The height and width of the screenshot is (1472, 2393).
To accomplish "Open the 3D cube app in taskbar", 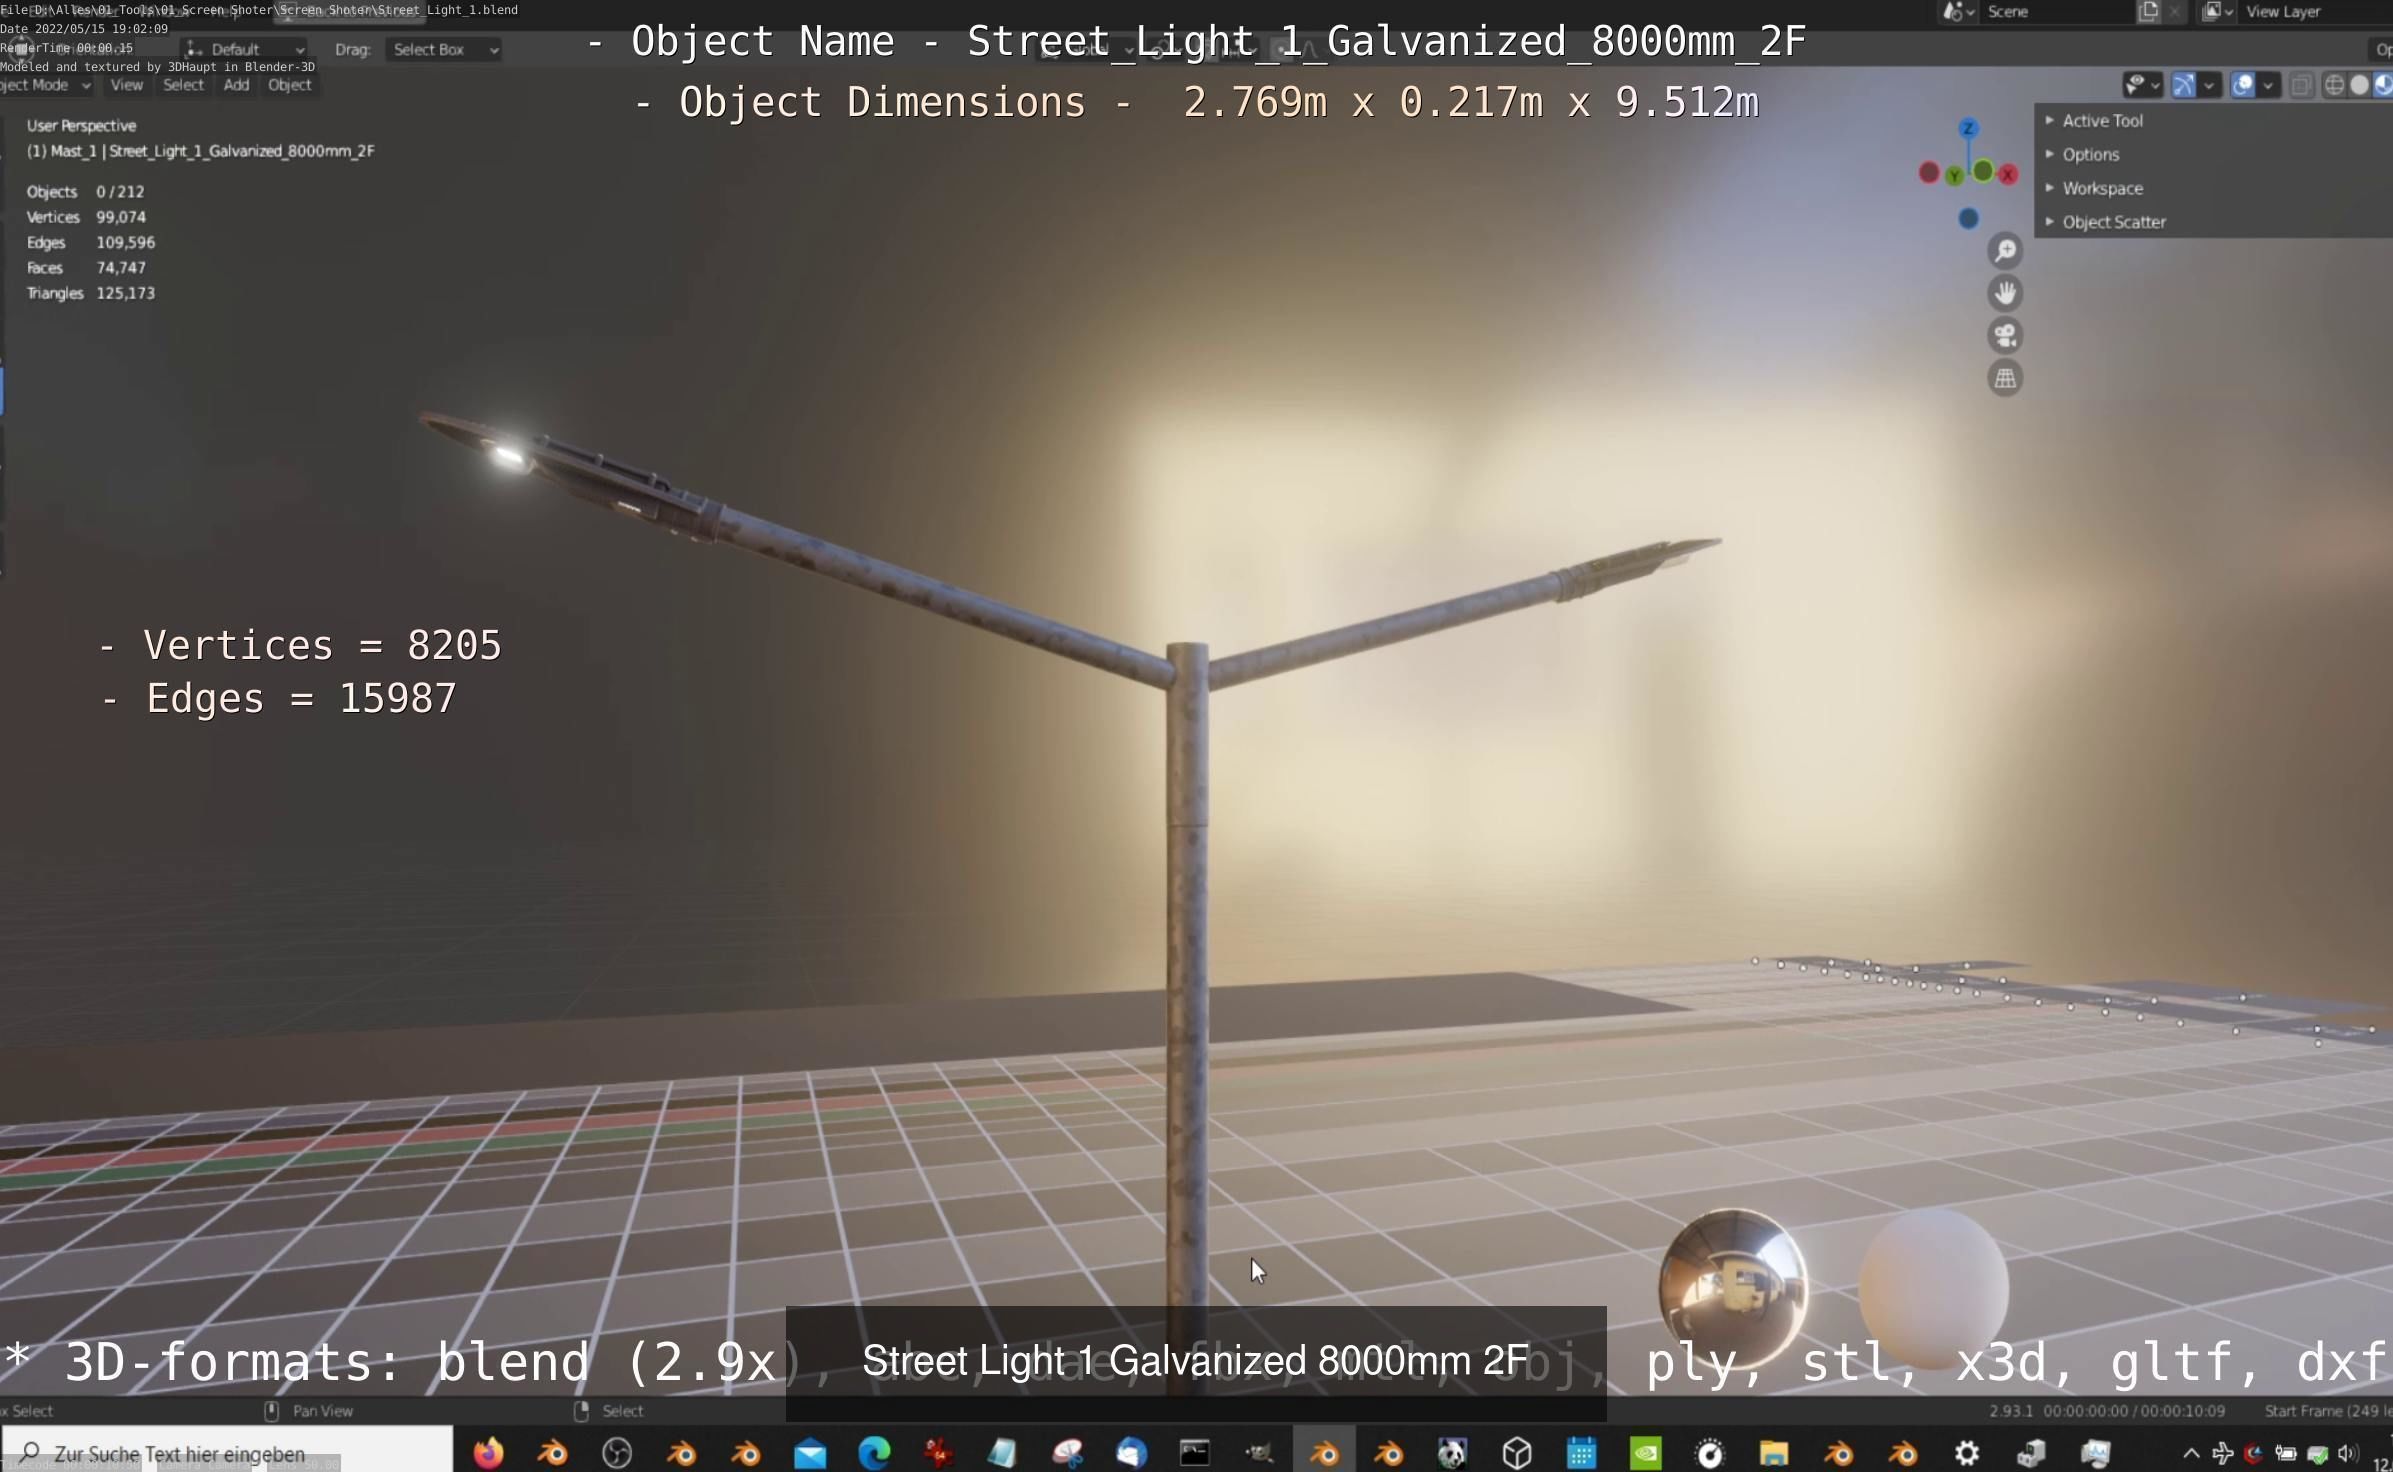I will pyautogui.click(x=1517, y=1453).
